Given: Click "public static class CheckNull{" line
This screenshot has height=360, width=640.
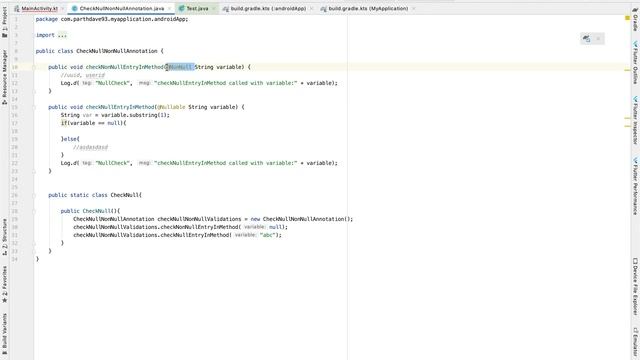Looking at the screenshot, I should 95,195.
